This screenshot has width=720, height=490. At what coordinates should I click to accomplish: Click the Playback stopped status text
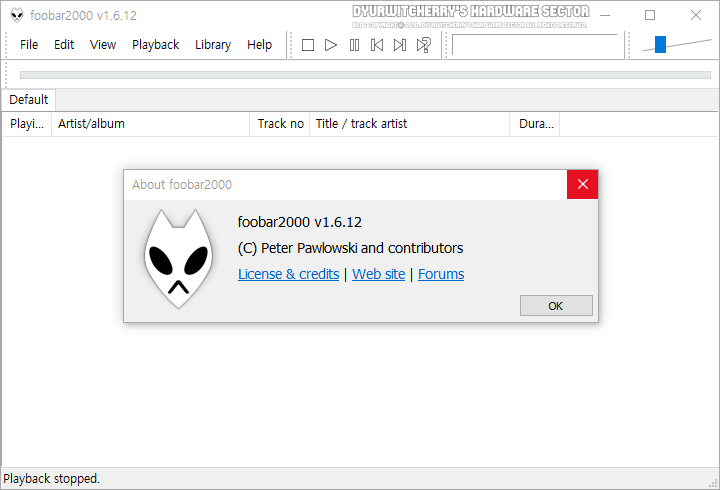[x=51, y=479]
